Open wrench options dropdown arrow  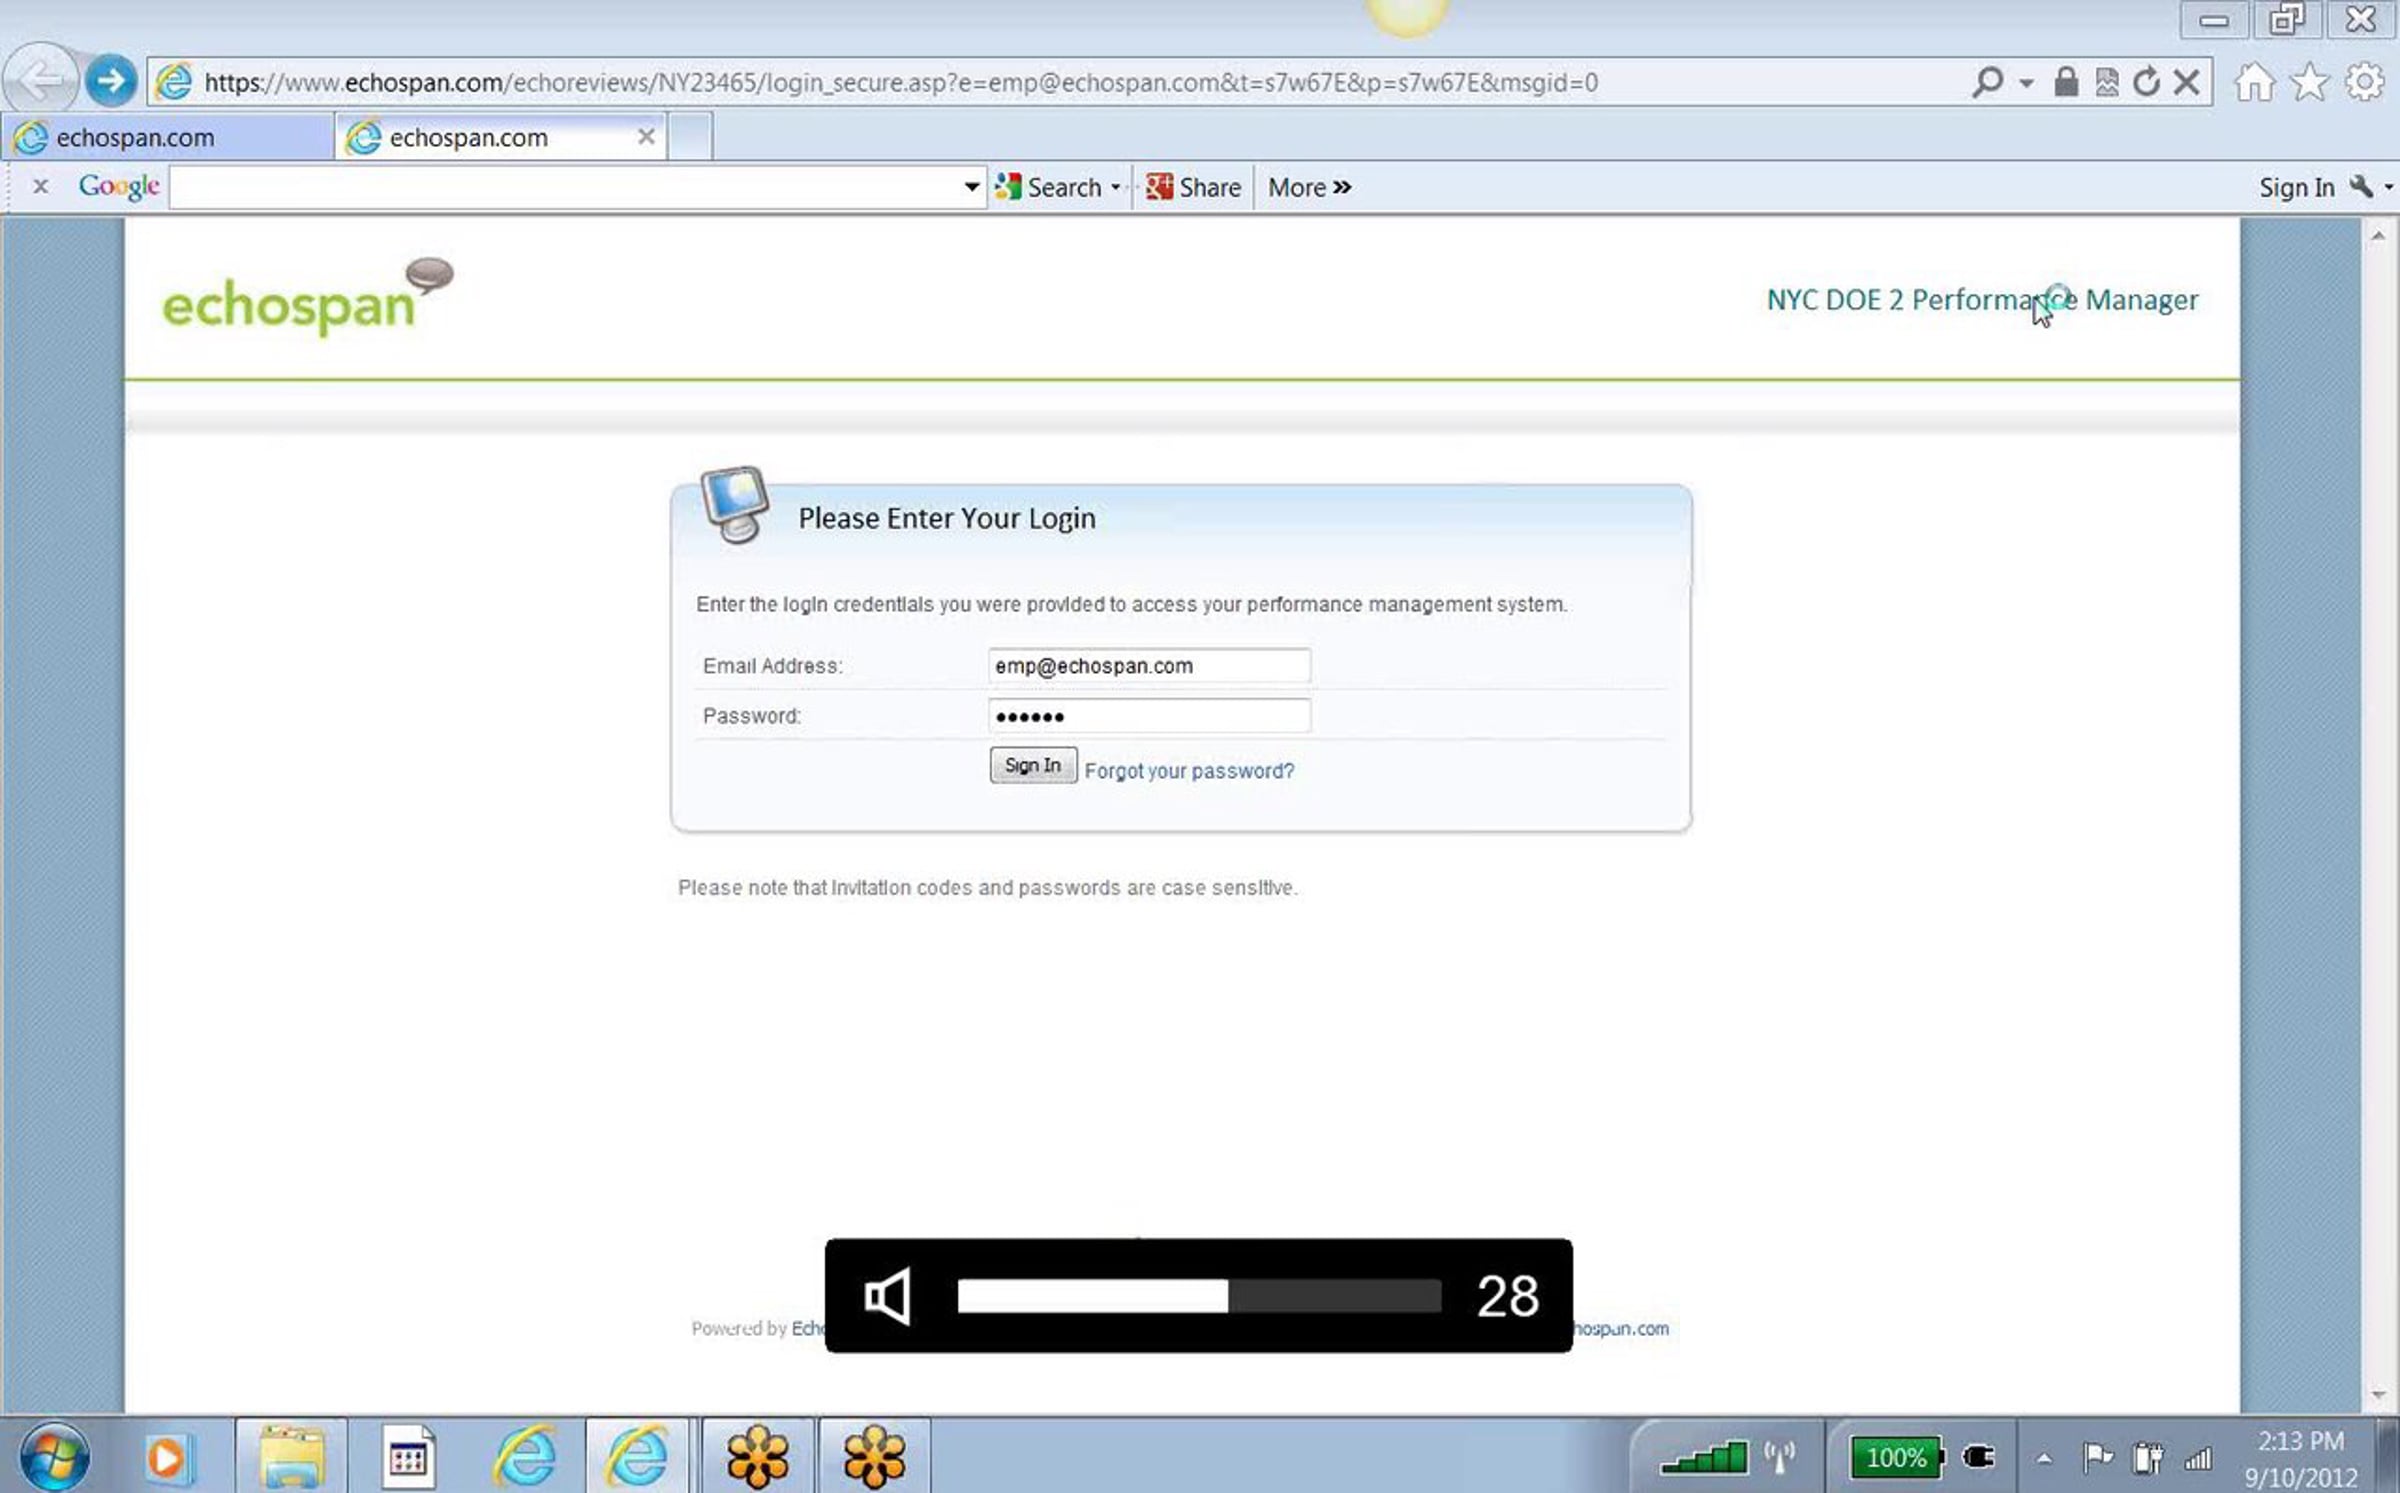[2388, 187]
